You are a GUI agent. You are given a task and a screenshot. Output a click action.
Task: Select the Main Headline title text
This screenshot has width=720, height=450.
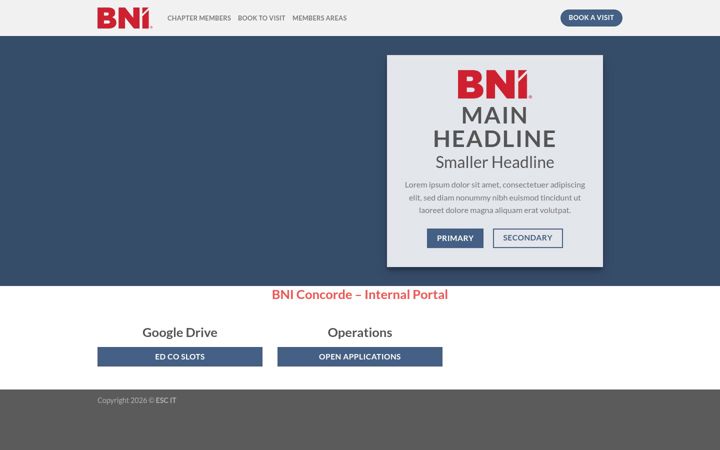[495, 127]
